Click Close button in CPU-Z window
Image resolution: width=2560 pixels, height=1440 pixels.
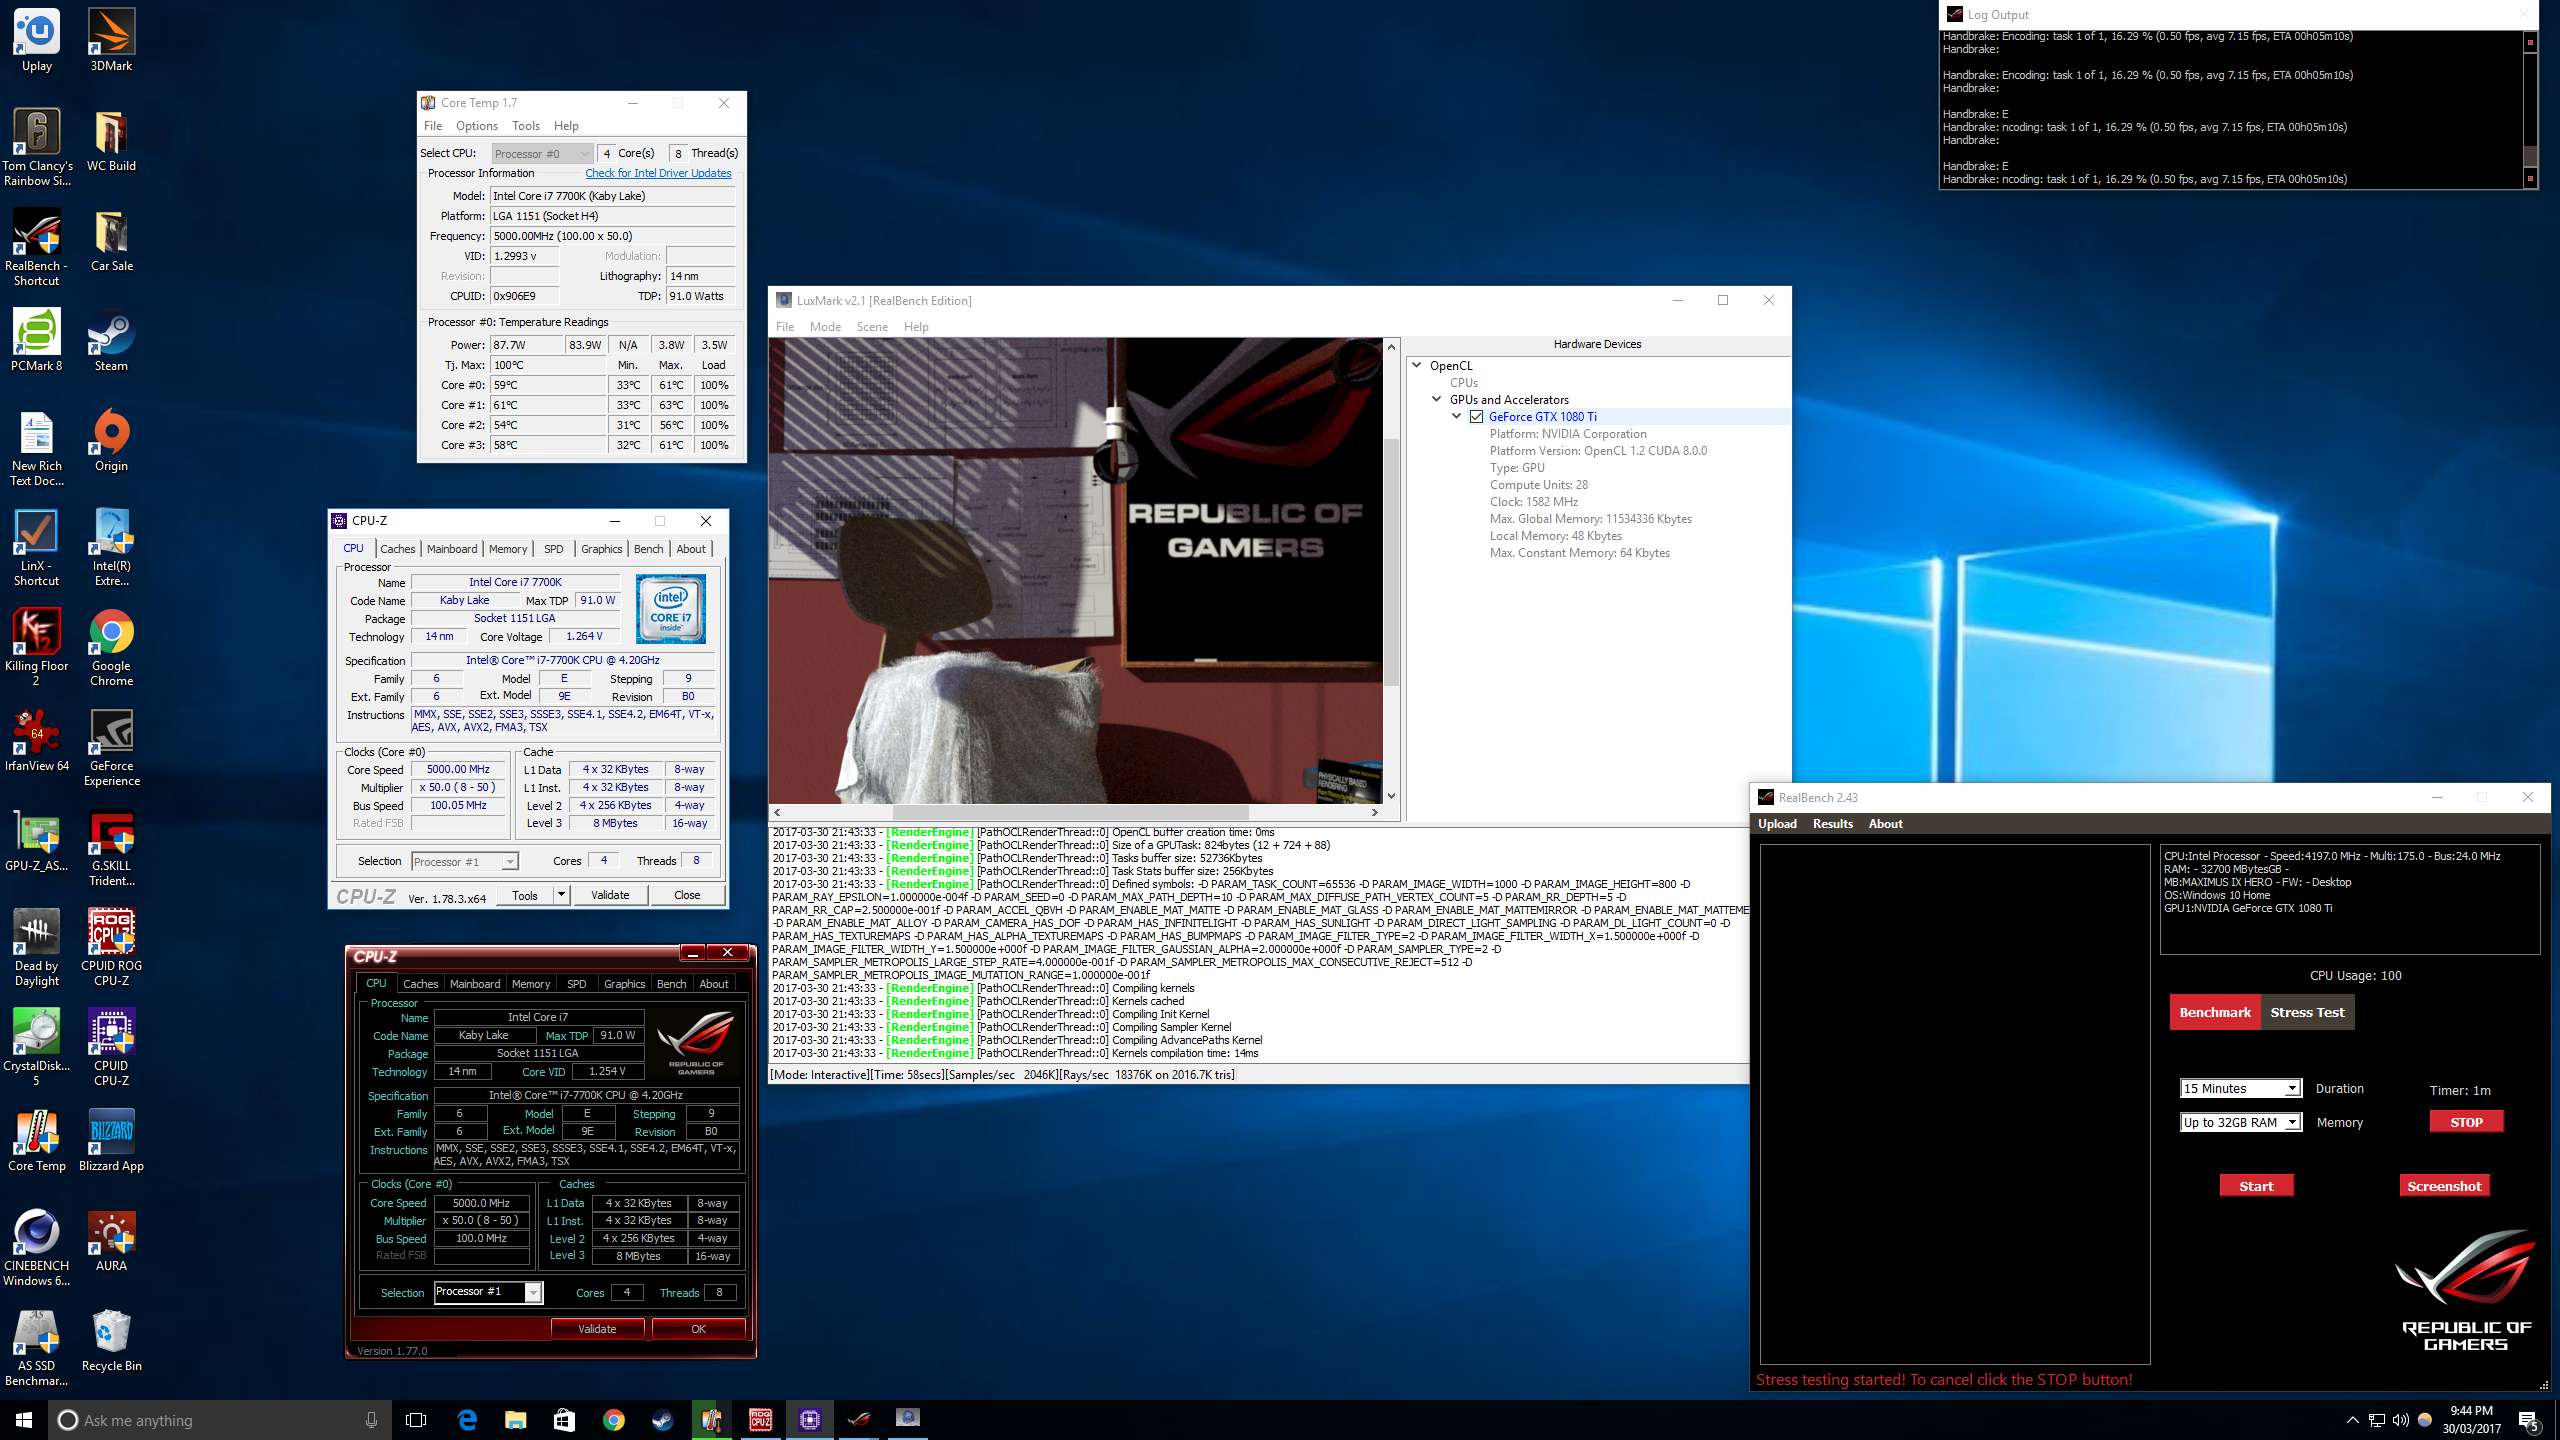[687, 895]
